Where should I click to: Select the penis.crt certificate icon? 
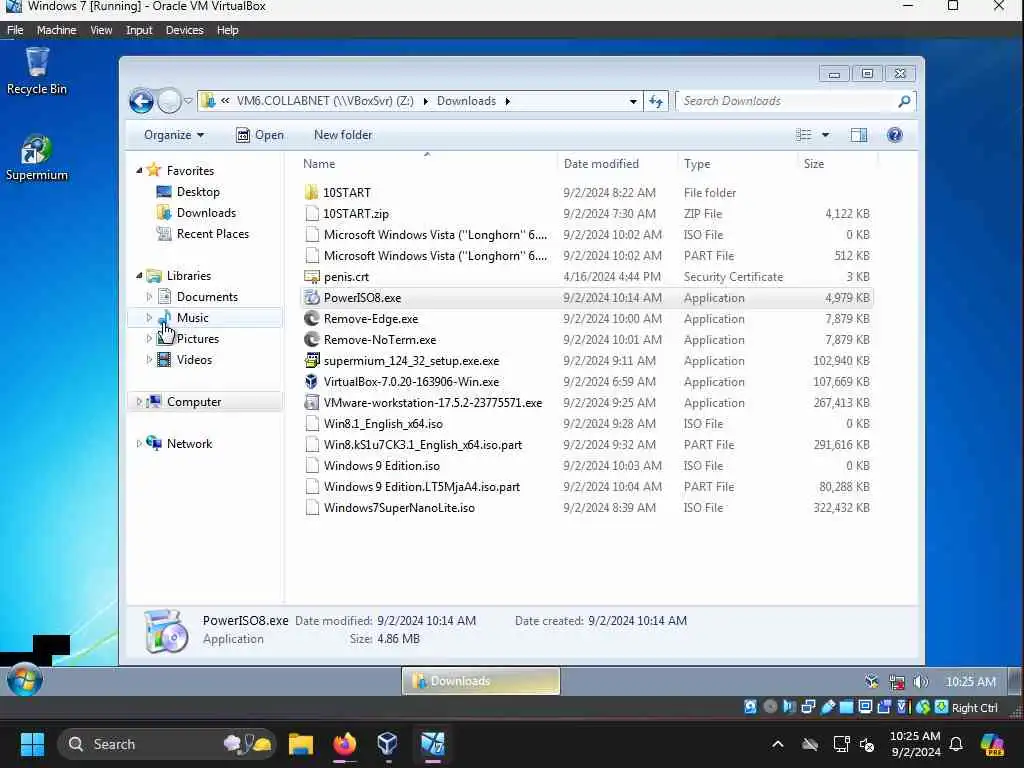[312, 277]
